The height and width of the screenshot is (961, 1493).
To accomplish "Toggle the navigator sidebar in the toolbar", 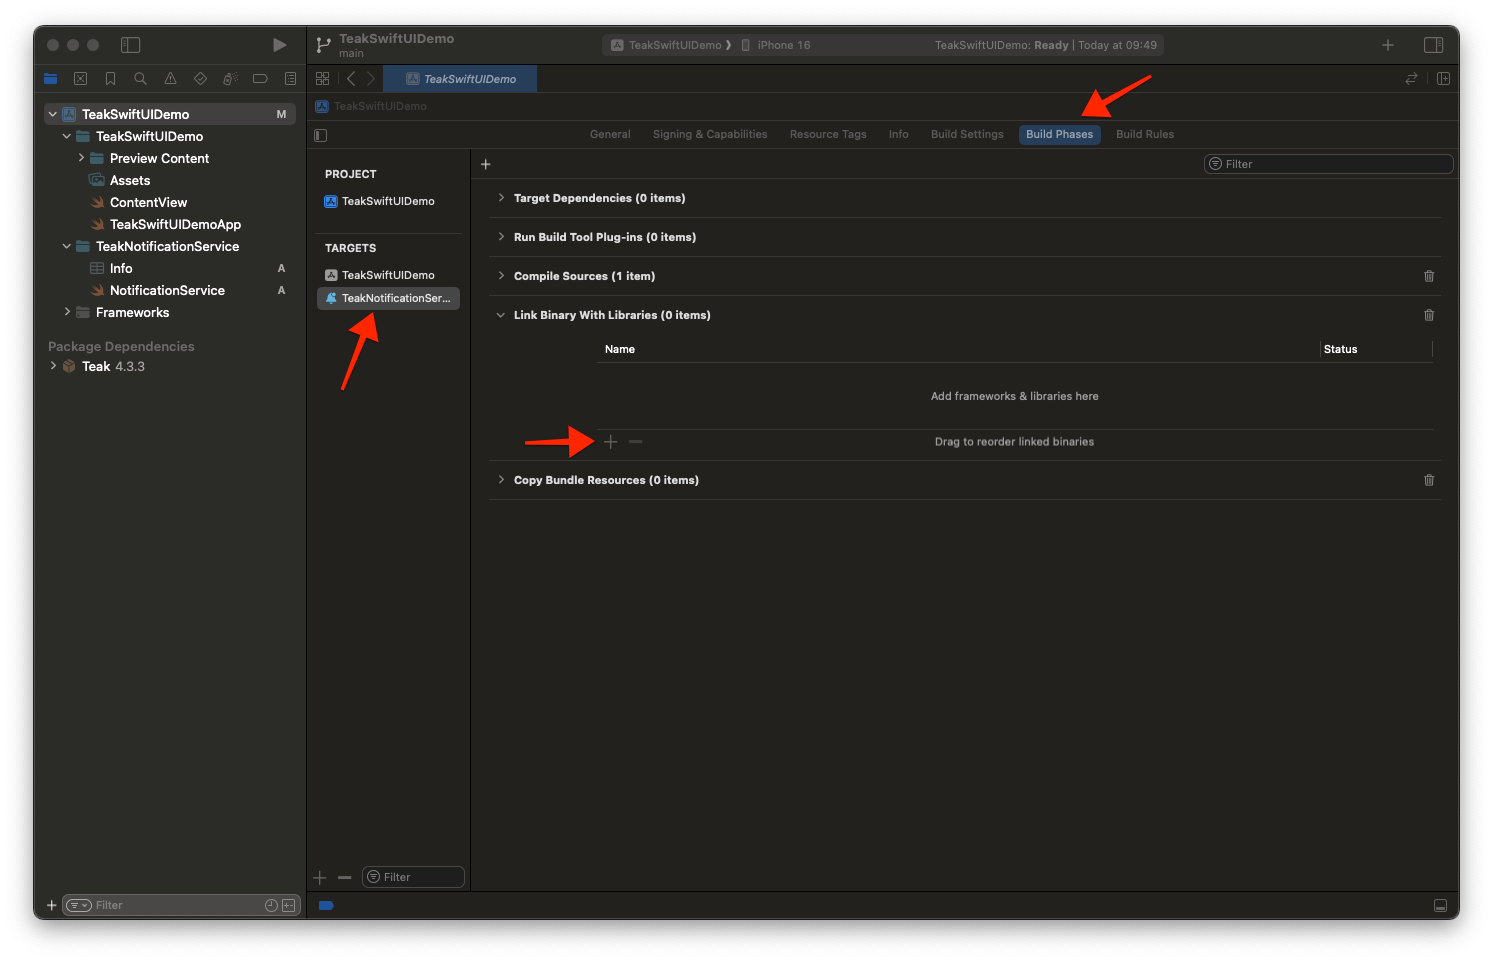I will coord(131,45).
